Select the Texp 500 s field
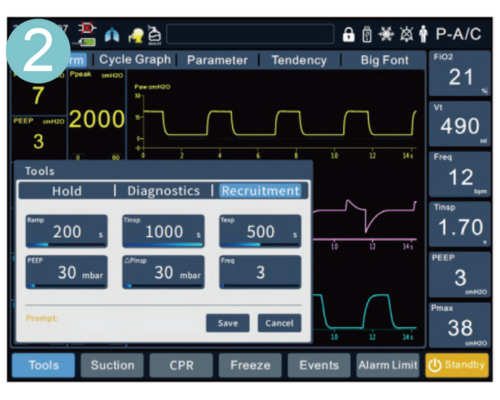This screenshot has height=400, width=500. pos(260,231)
